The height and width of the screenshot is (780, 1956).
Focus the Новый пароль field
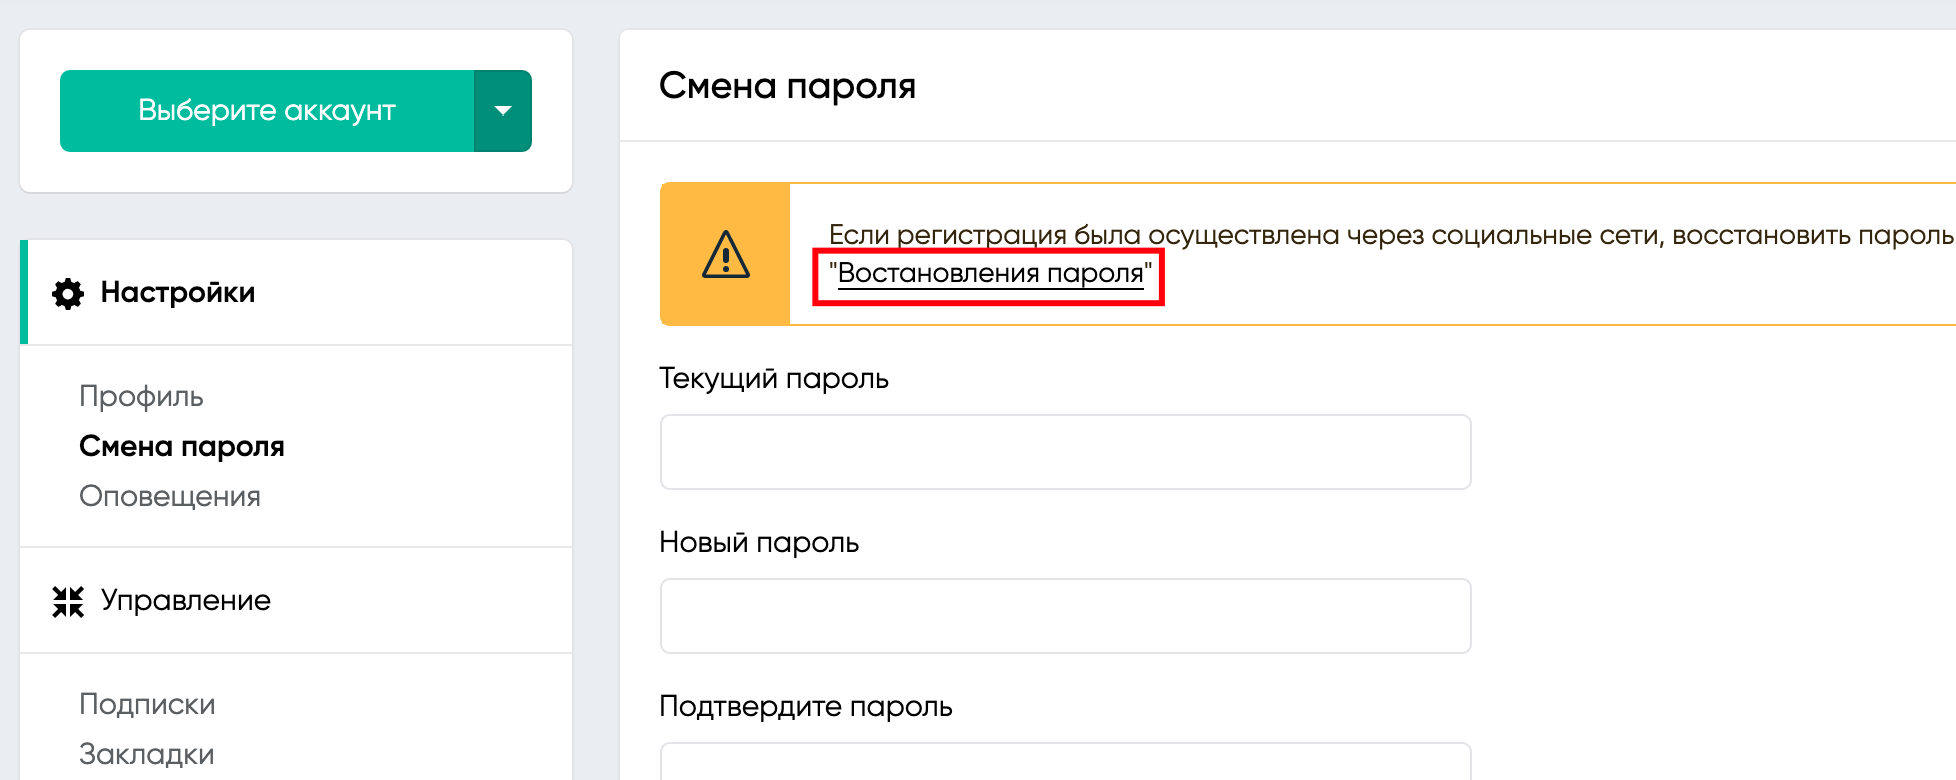click(x=1066, y=616)
